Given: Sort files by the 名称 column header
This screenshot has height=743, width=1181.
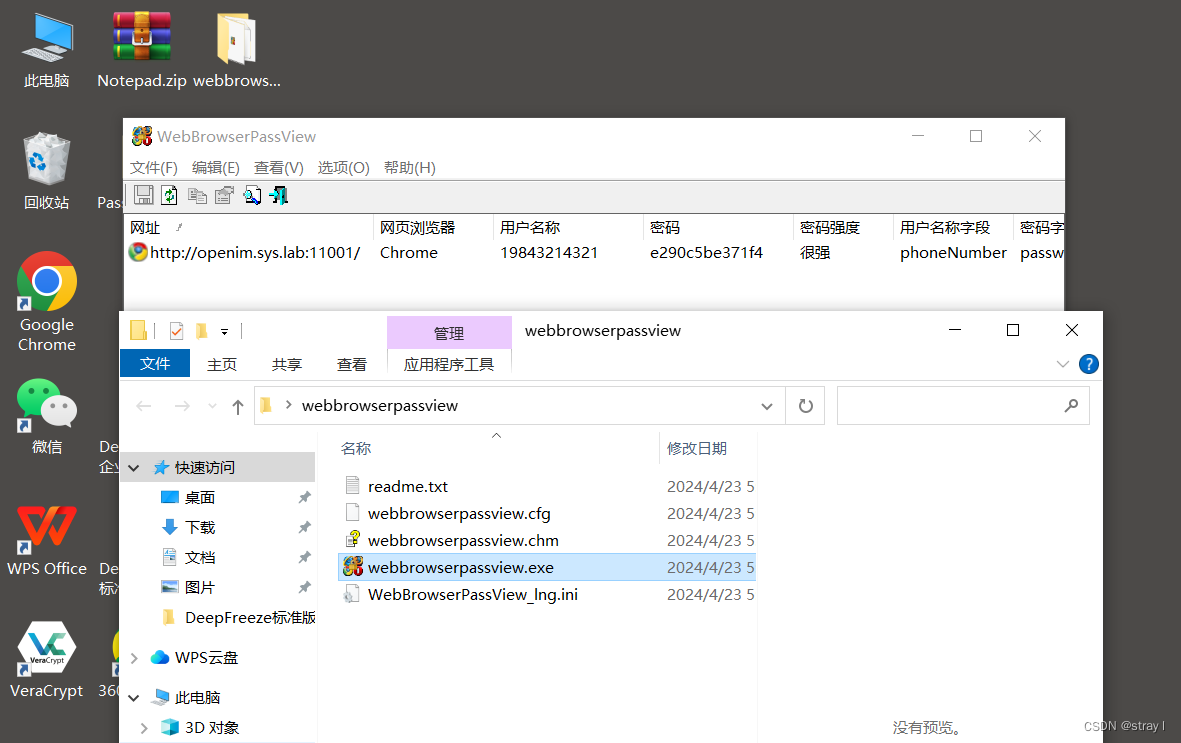Looking at the screenshot, I should [x=497, y=448].
